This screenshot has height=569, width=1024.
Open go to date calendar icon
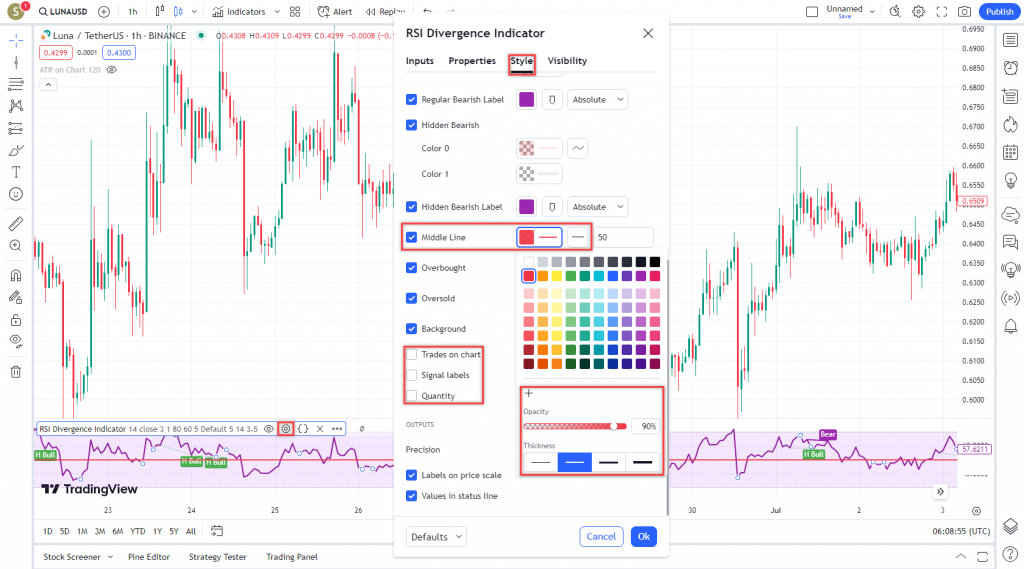[x=217, y=531]
